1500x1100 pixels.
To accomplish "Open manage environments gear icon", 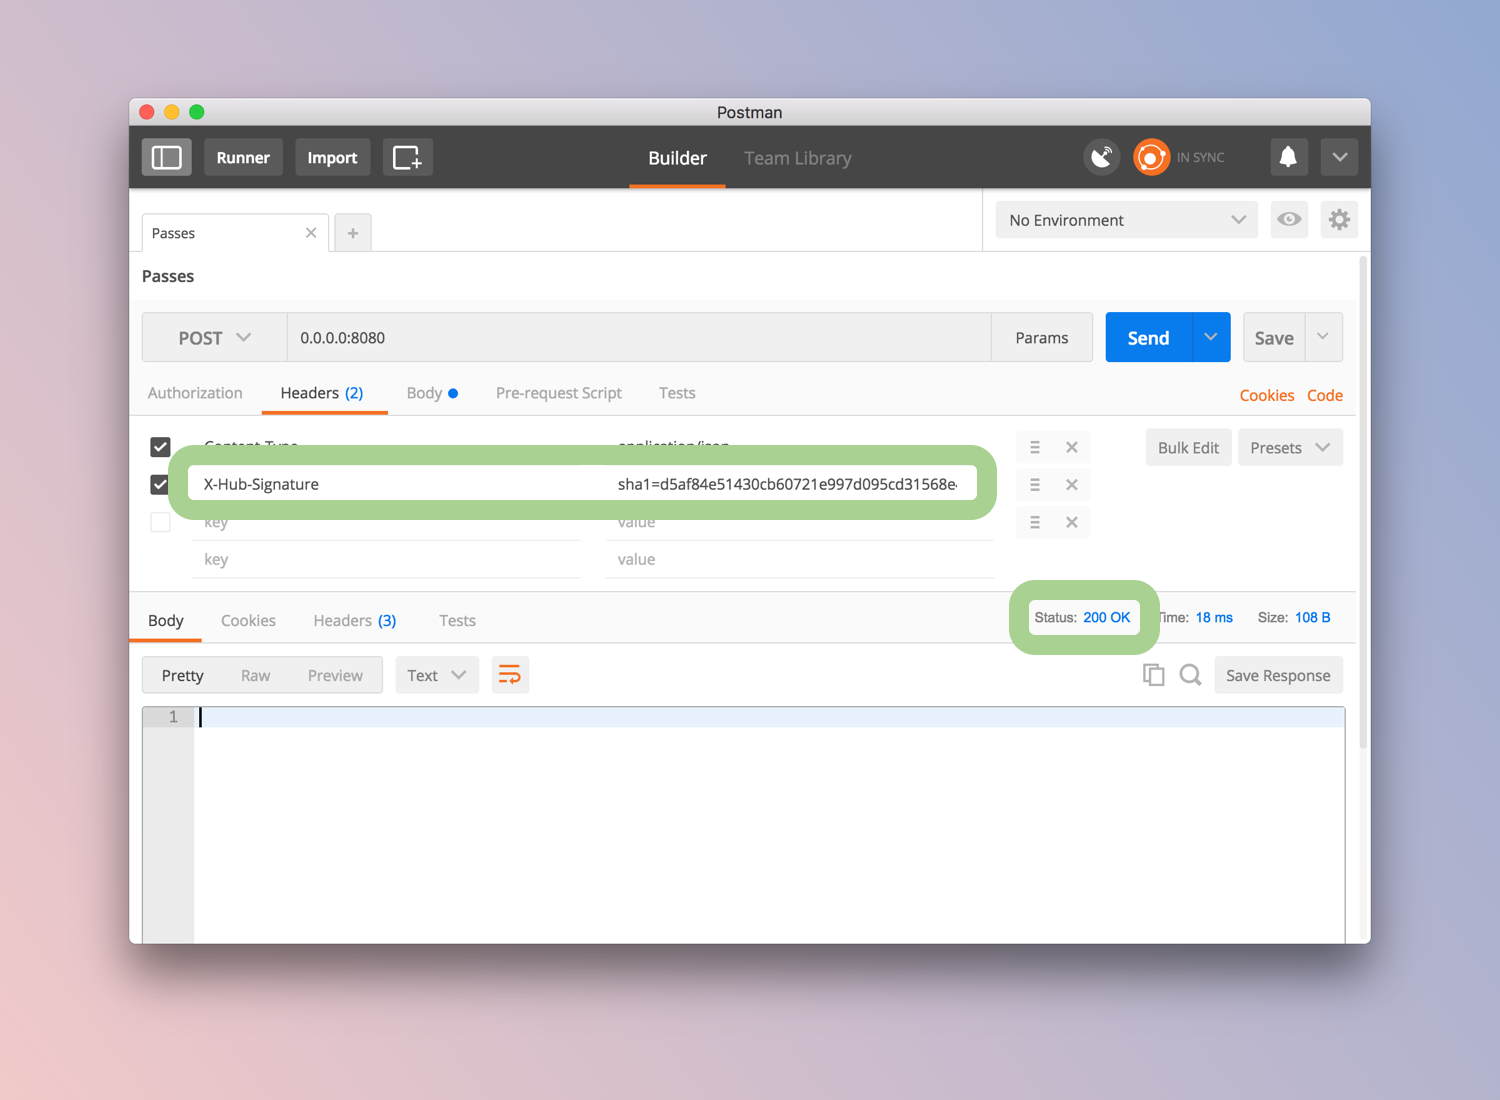I will tap(1339, 220).
